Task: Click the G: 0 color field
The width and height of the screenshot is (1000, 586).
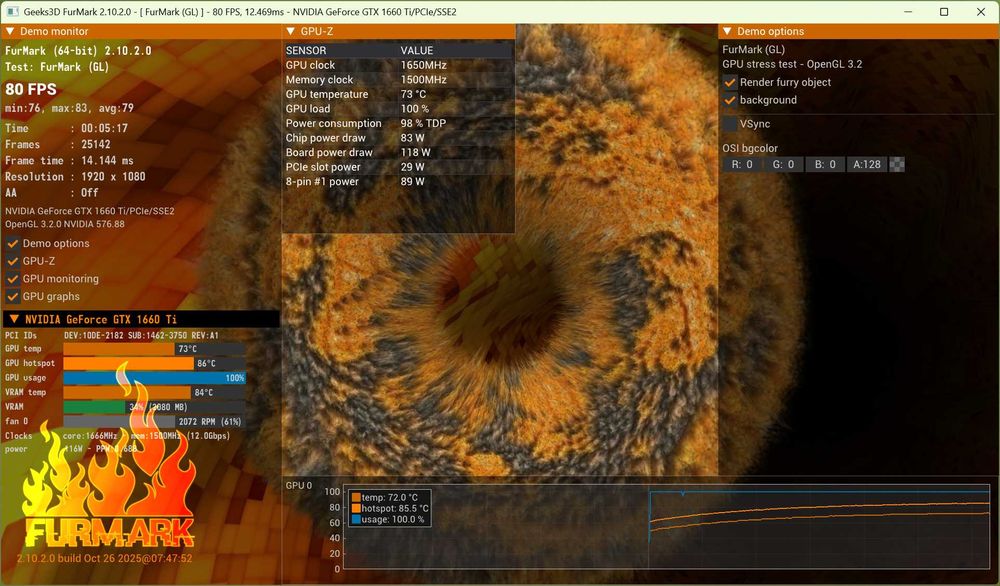Action: [783, 165]
